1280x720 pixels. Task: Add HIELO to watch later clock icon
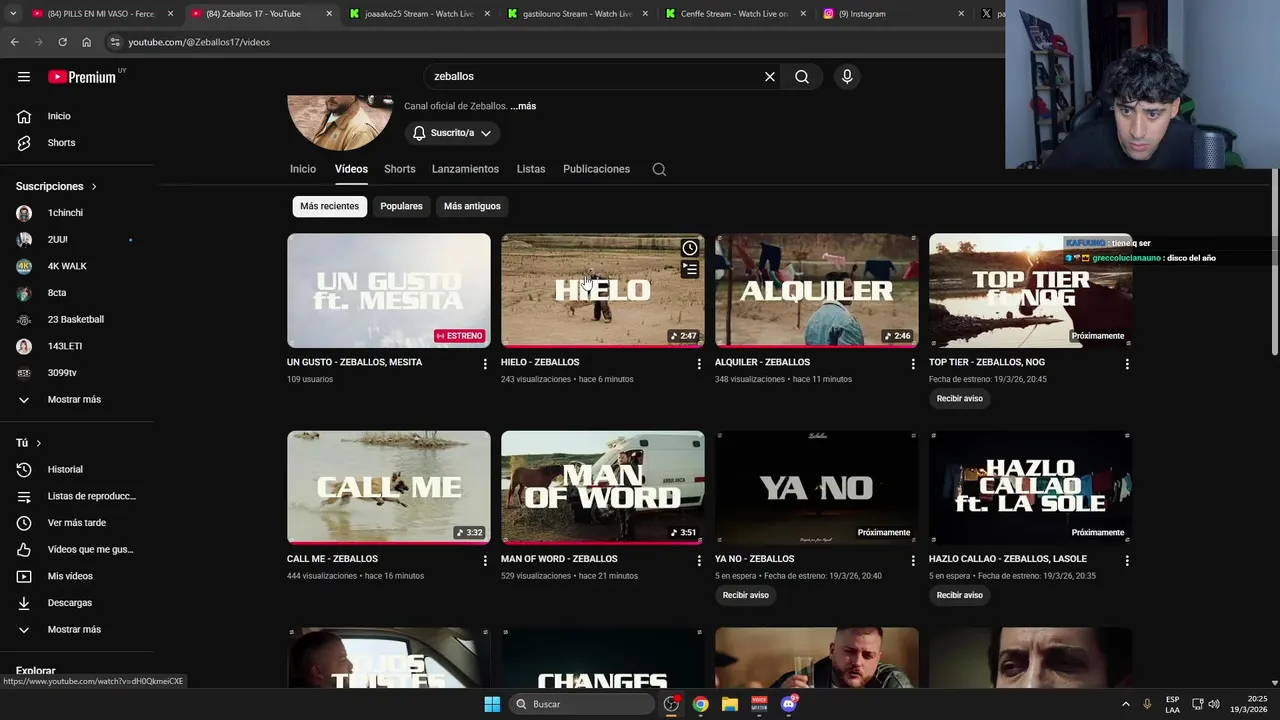tap(690, 248)
